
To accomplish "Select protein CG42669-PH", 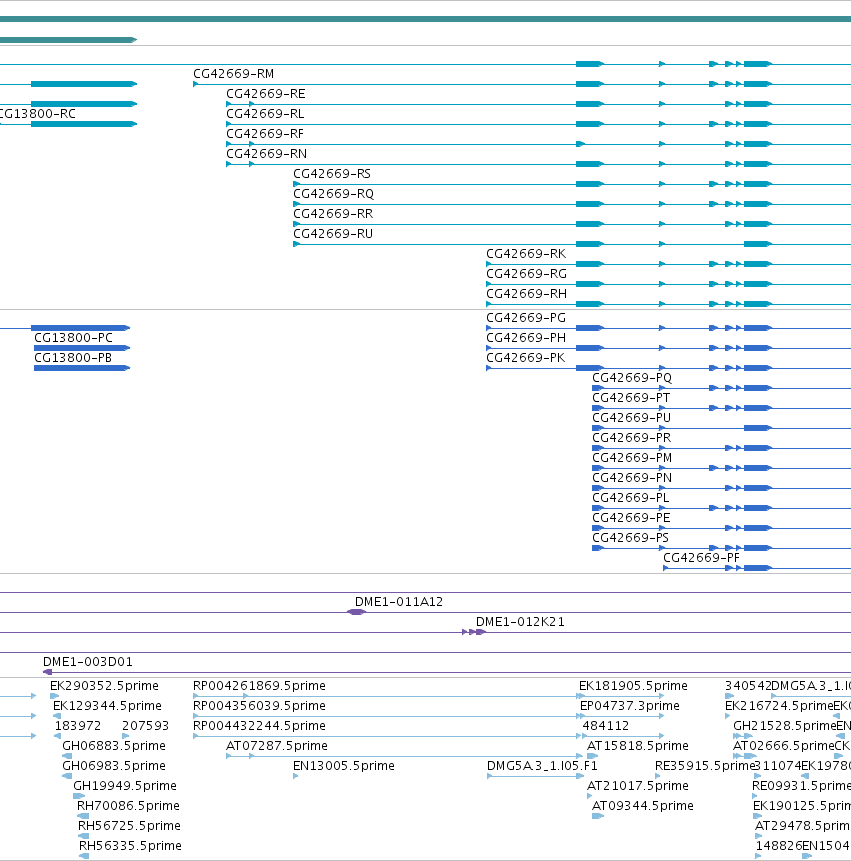I will 526,338.
